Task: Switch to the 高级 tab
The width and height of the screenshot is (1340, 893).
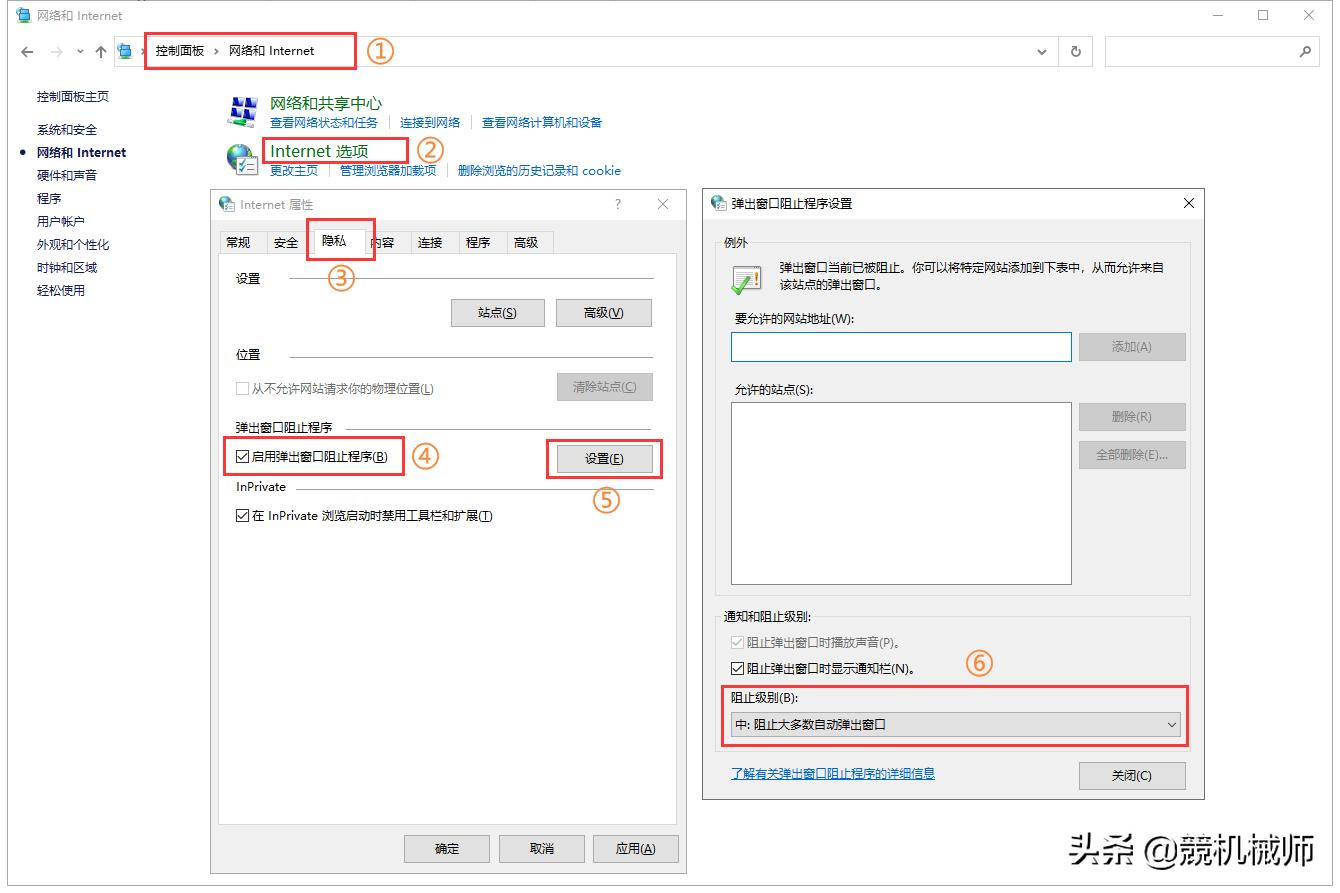Action: click(x=526, y=242)
